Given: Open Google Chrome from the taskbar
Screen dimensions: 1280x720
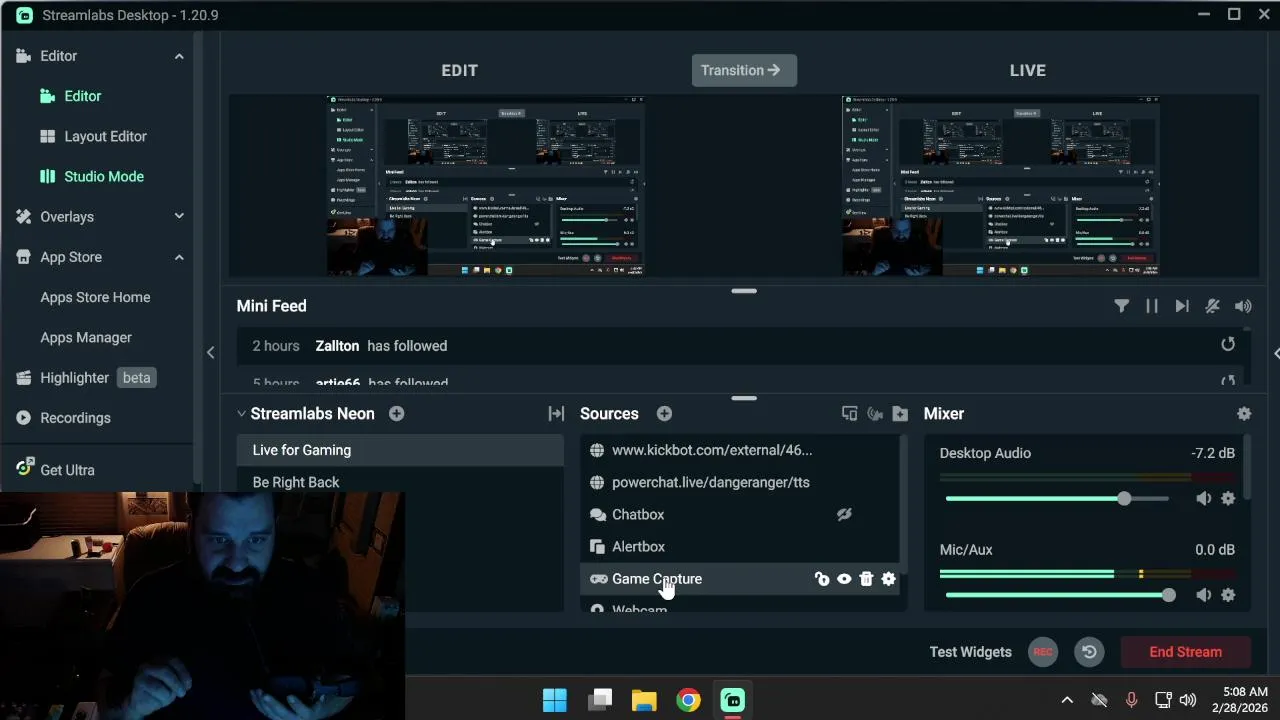Looking at the screenshot, I should click(688, 700).
